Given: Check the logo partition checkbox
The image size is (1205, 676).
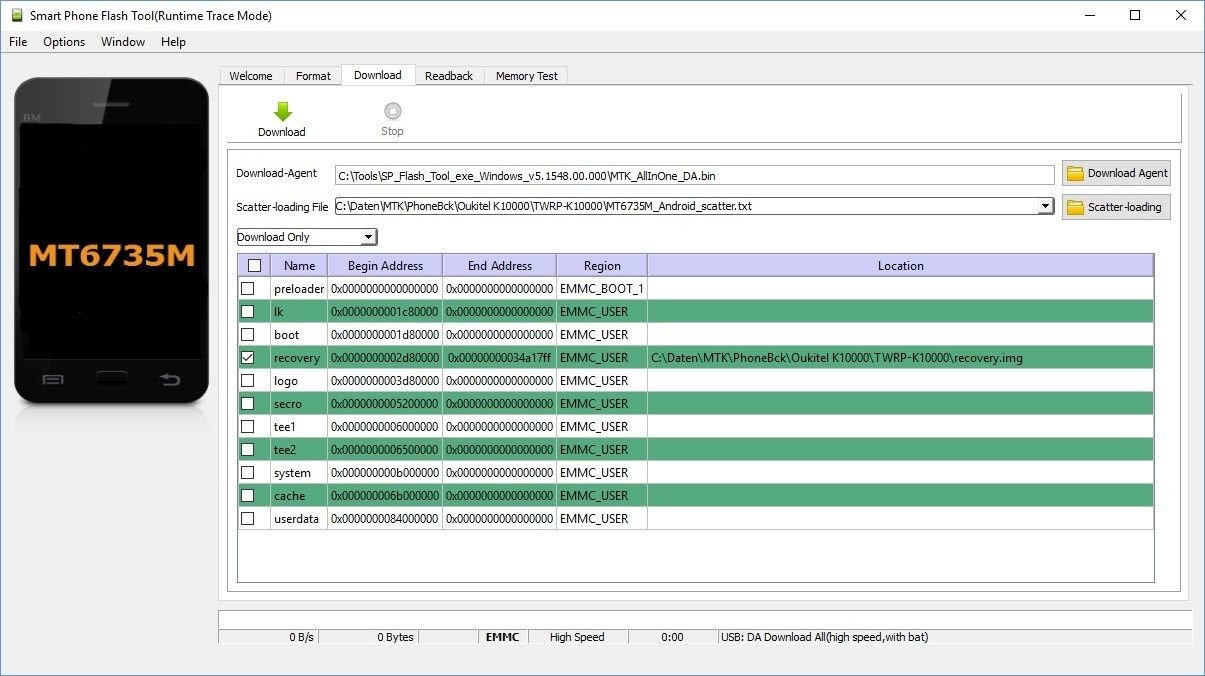Looking at the screenshot, I should pos(248,380).
